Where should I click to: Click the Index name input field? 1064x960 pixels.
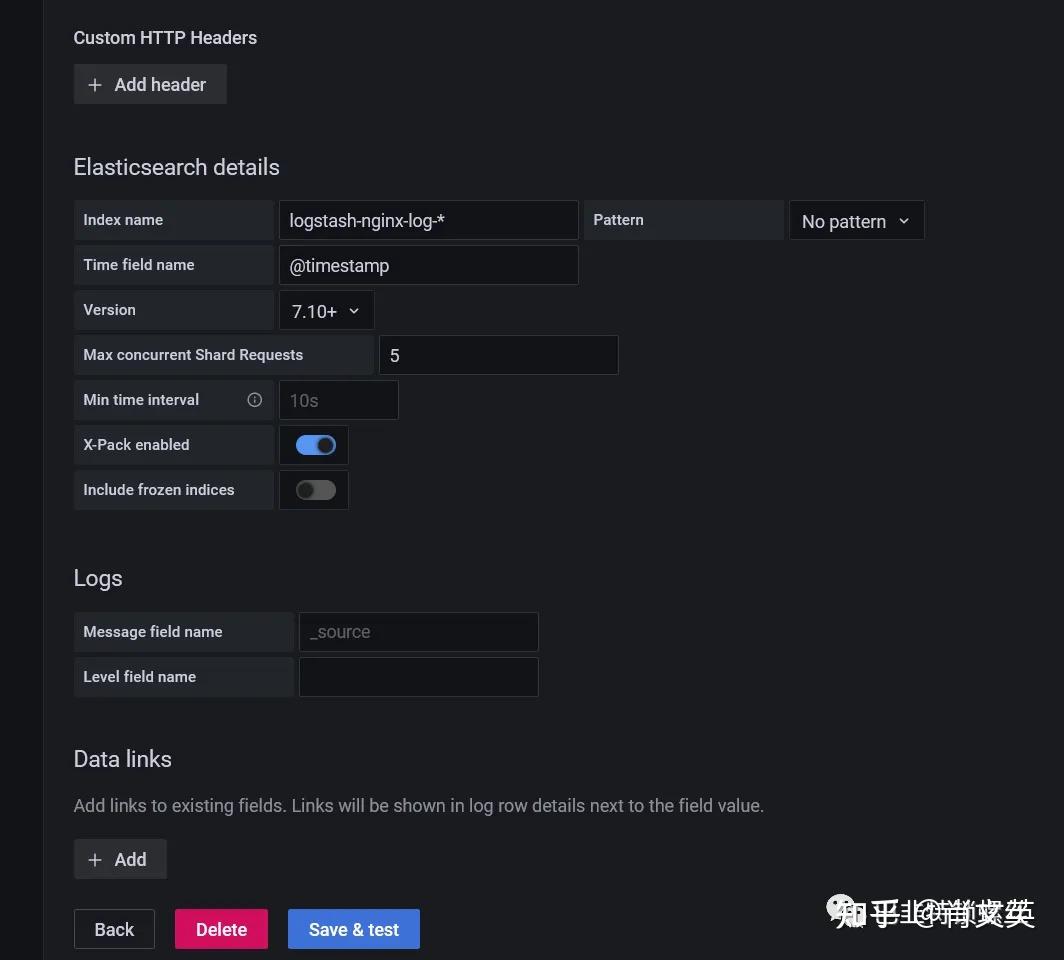coord(428,220)
